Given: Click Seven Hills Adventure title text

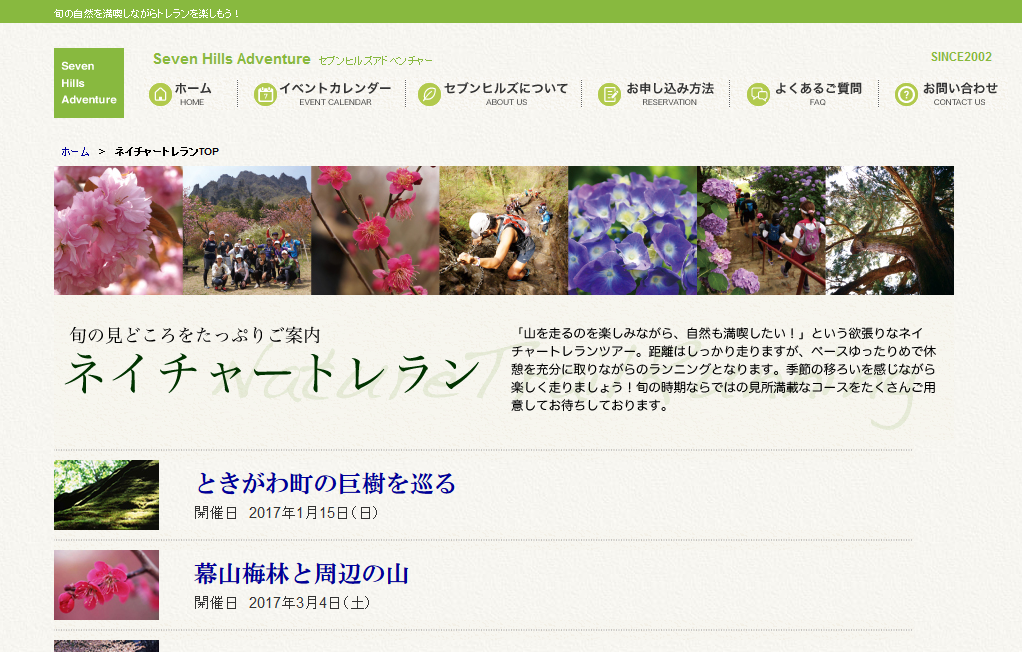Looking at the screenshot, I should (x=231, y=59).
